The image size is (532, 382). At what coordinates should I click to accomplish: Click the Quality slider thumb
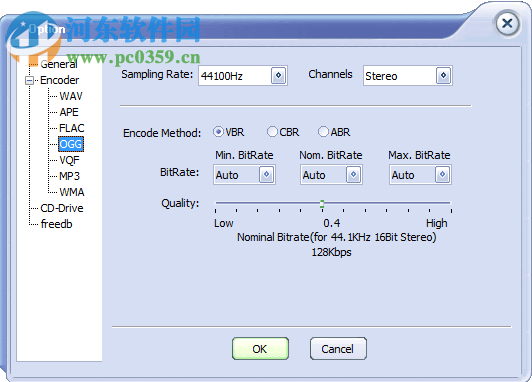pos(322,204)
